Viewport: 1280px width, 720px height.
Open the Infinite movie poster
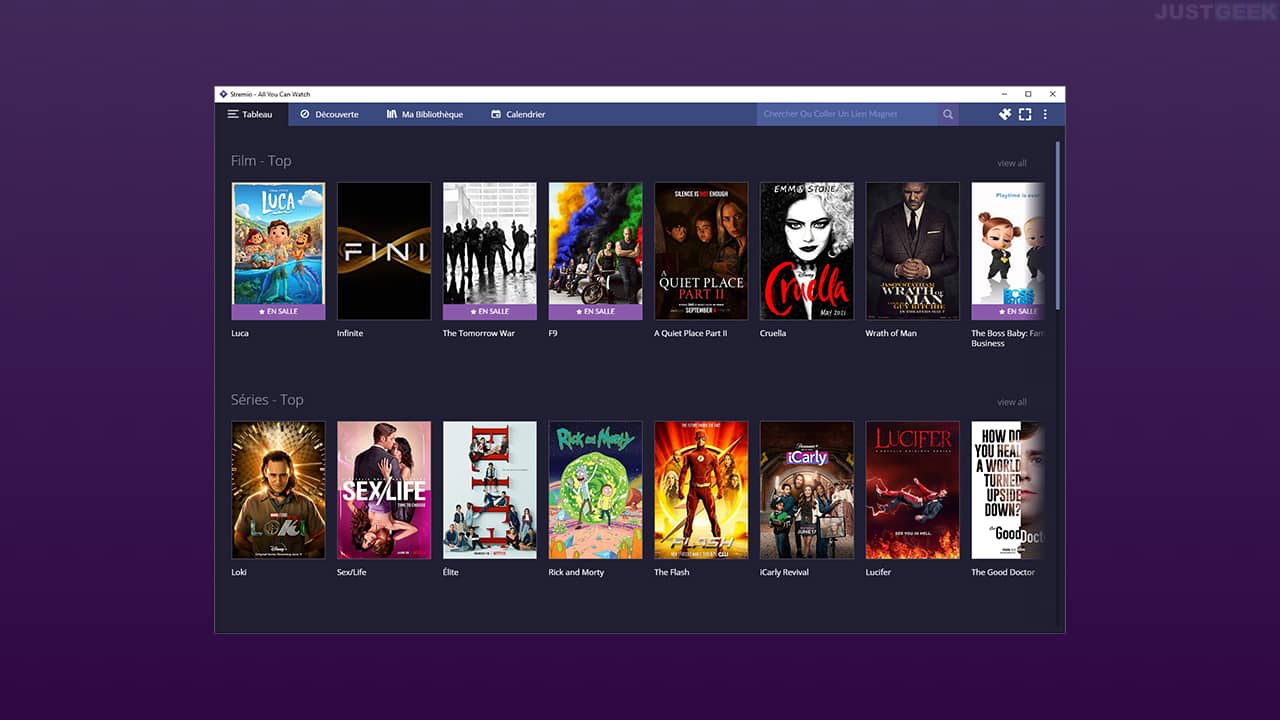384,251
